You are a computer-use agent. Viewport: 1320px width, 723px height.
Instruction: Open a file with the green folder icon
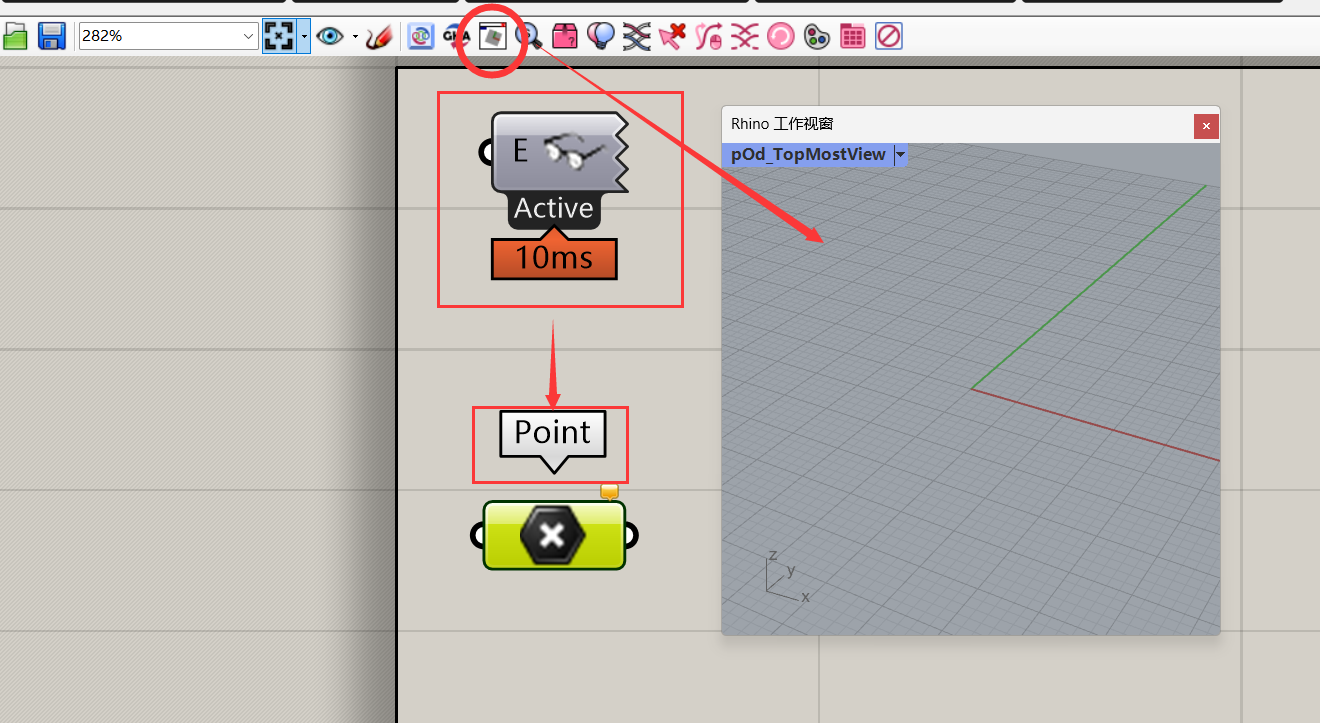[15, 37]
